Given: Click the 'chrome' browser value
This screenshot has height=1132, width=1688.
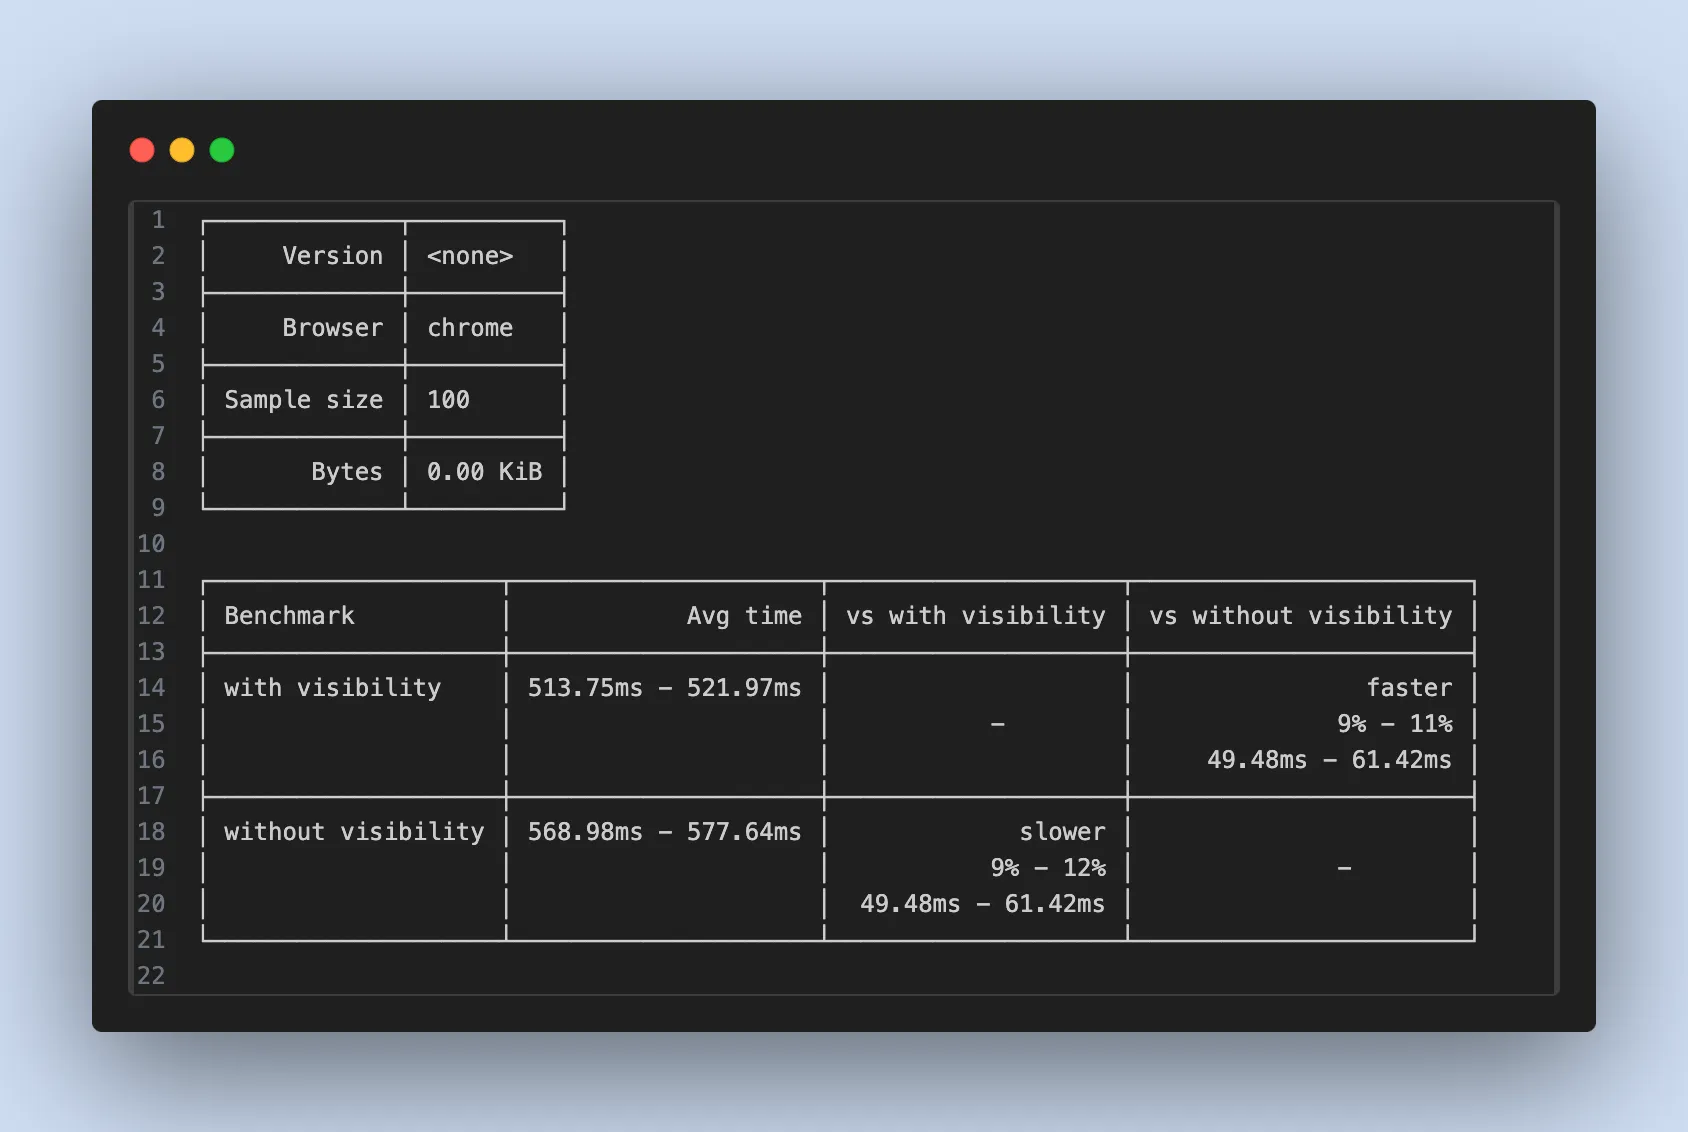Looking at the screenshot, I should (x=470, y=328).
